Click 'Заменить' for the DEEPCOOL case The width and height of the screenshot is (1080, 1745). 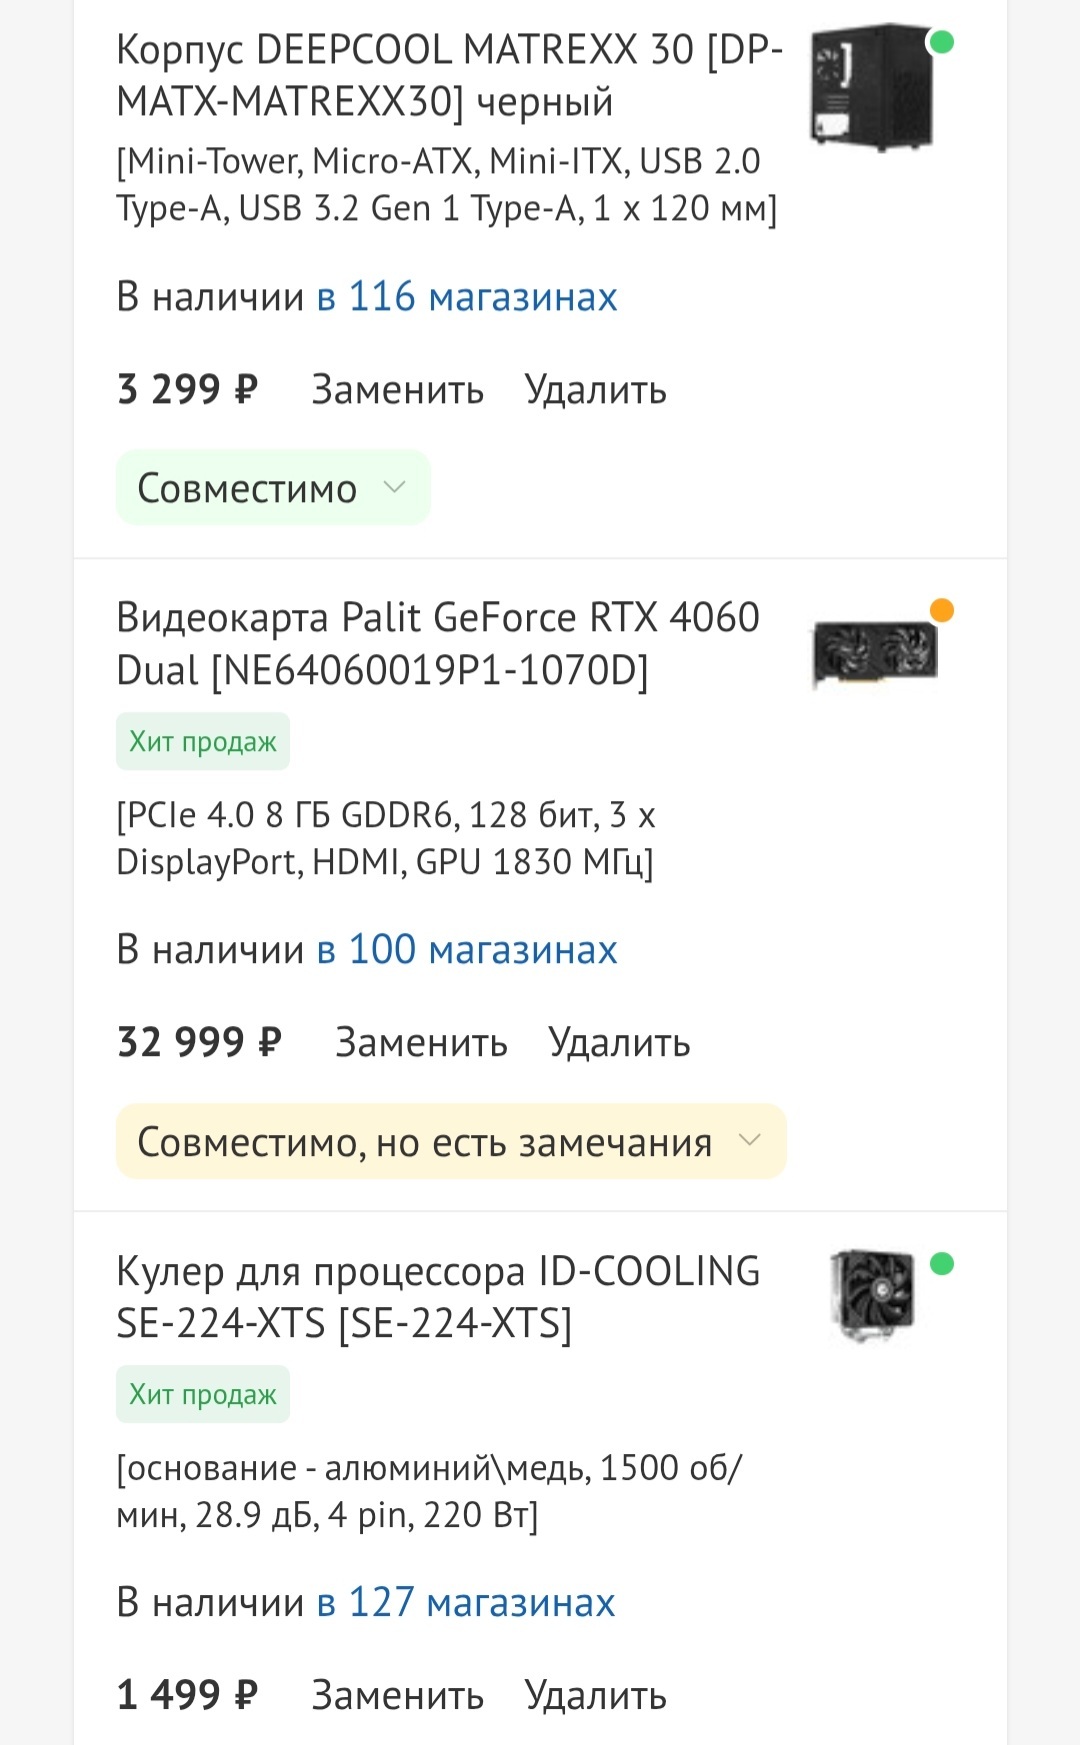pyautogui.click(x=397, y=390)
